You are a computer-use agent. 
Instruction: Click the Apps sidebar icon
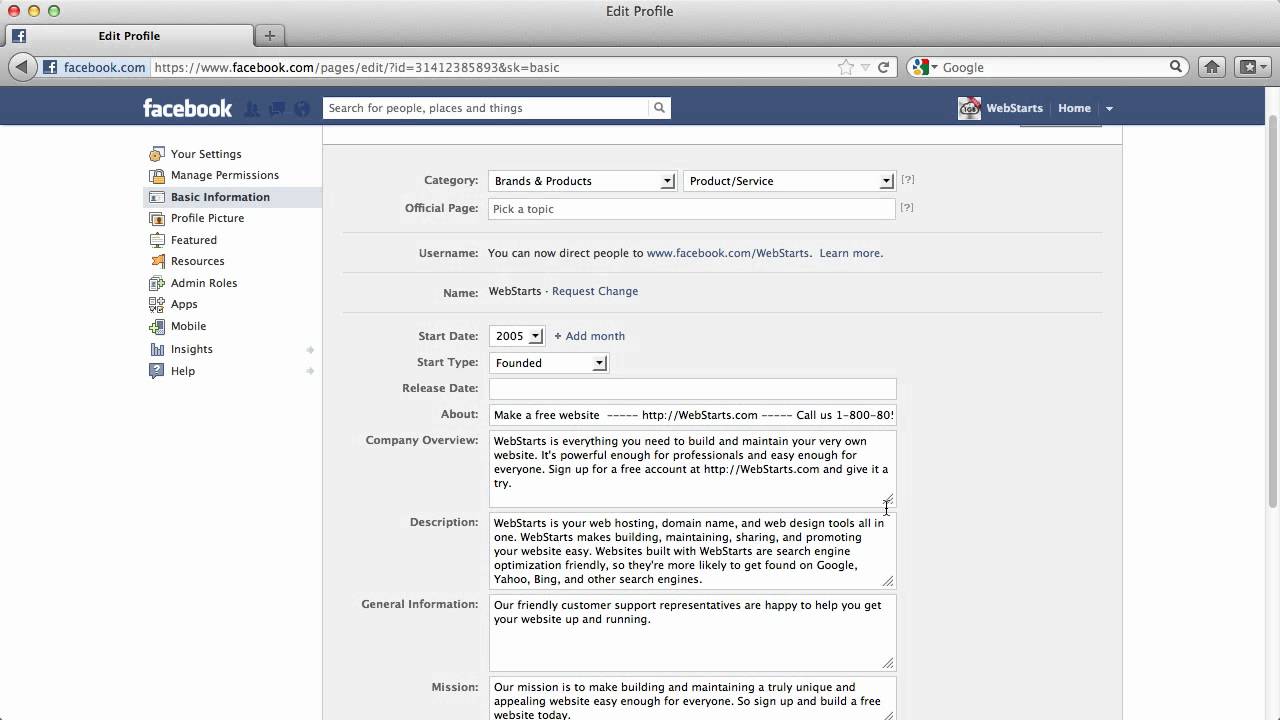click(157, 304)
